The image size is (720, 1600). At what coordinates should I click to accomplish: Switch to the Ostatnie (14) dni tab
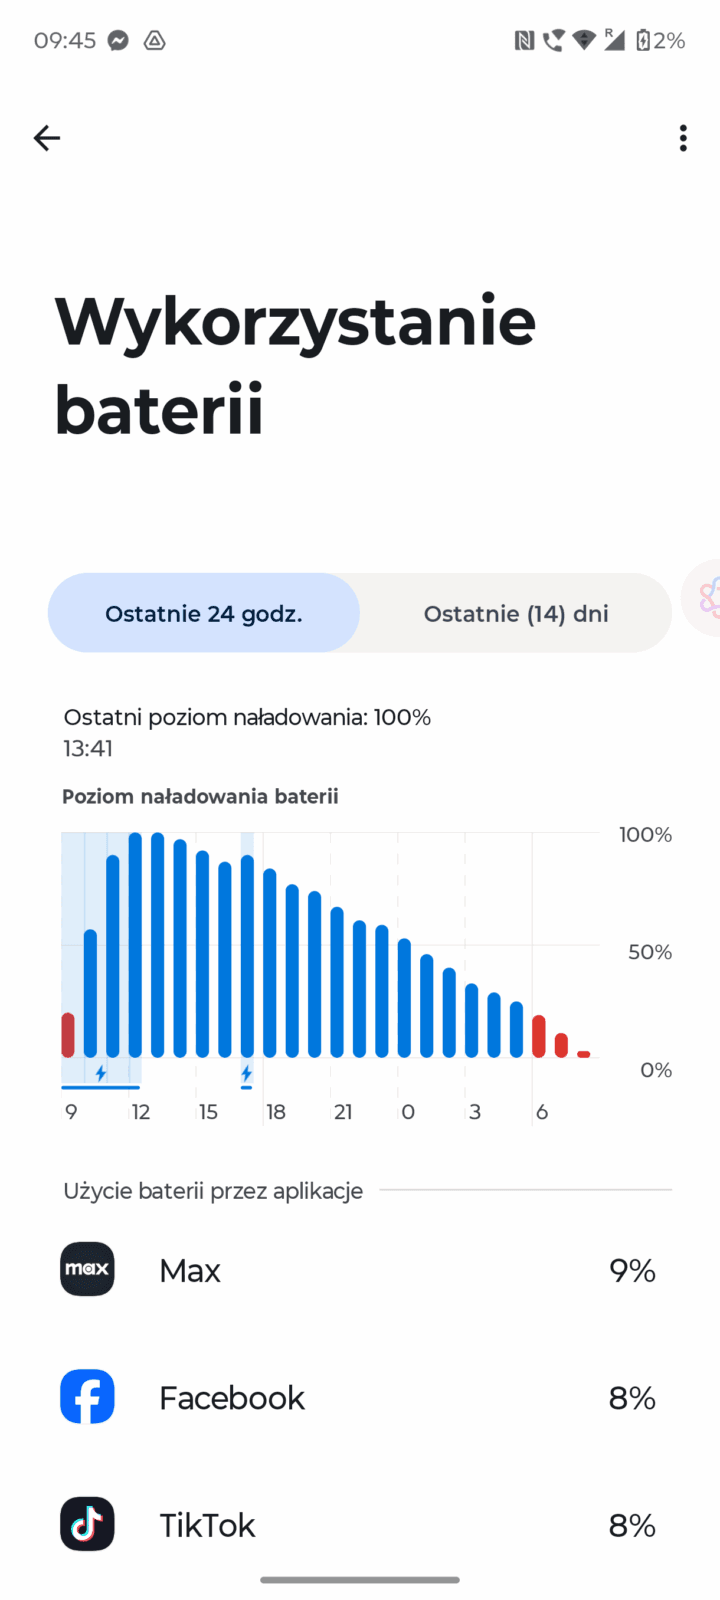pos(516,613)
